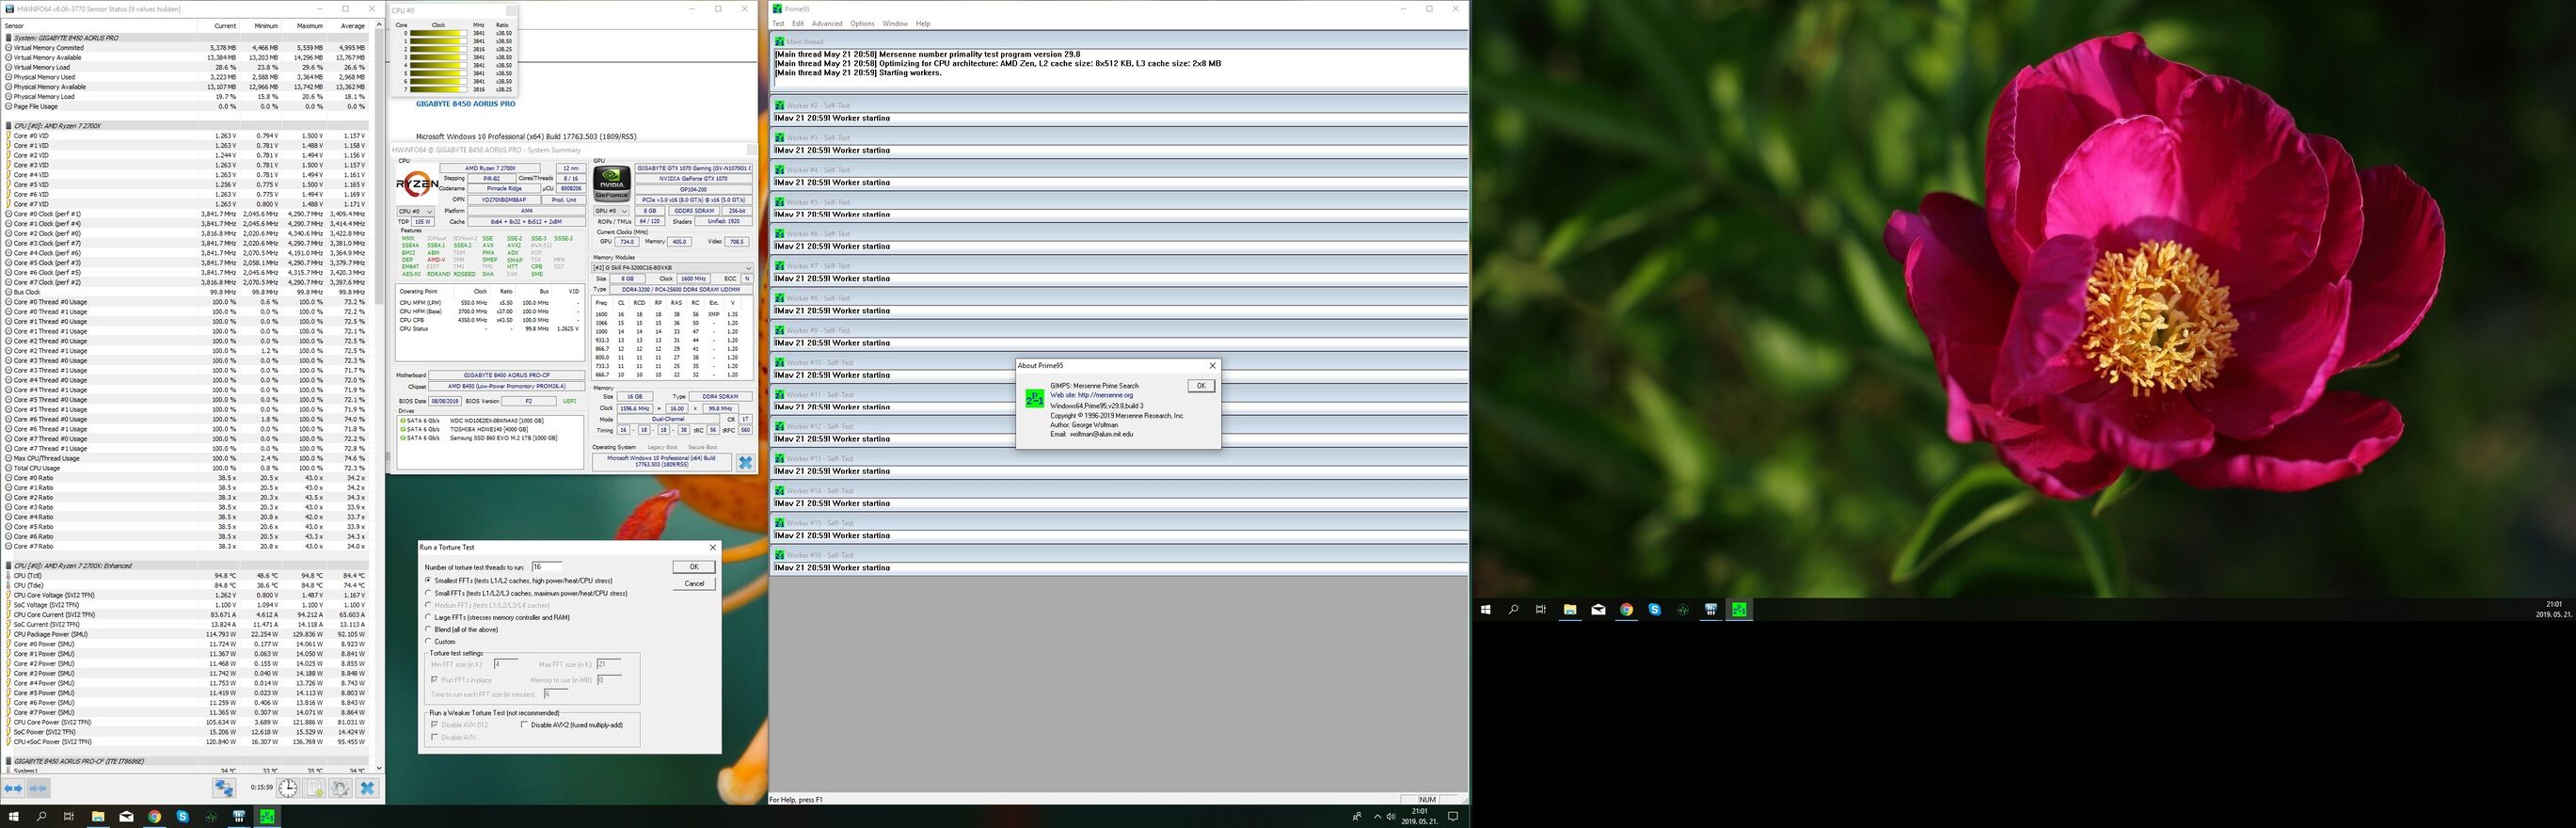Screen dimensions: 2576x828
Task: Select Custom torture test radio option
Action: tap(429, 641)
